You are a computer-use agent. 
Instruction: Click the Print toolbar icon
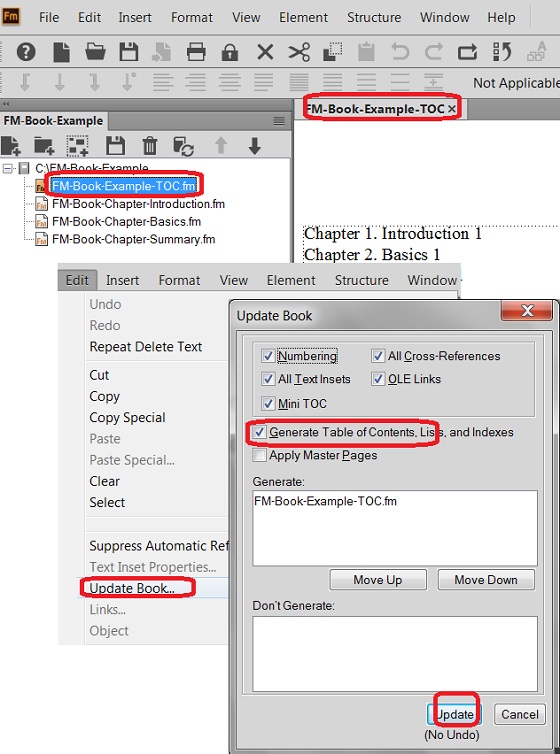(196, 51)
